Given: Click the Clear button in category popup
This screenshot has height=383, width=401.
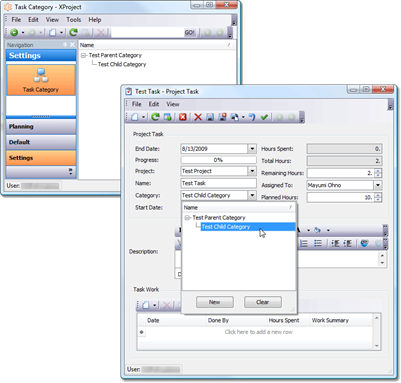Looking at the screenshot, I should pyautogui.click(x=263, y=302).
